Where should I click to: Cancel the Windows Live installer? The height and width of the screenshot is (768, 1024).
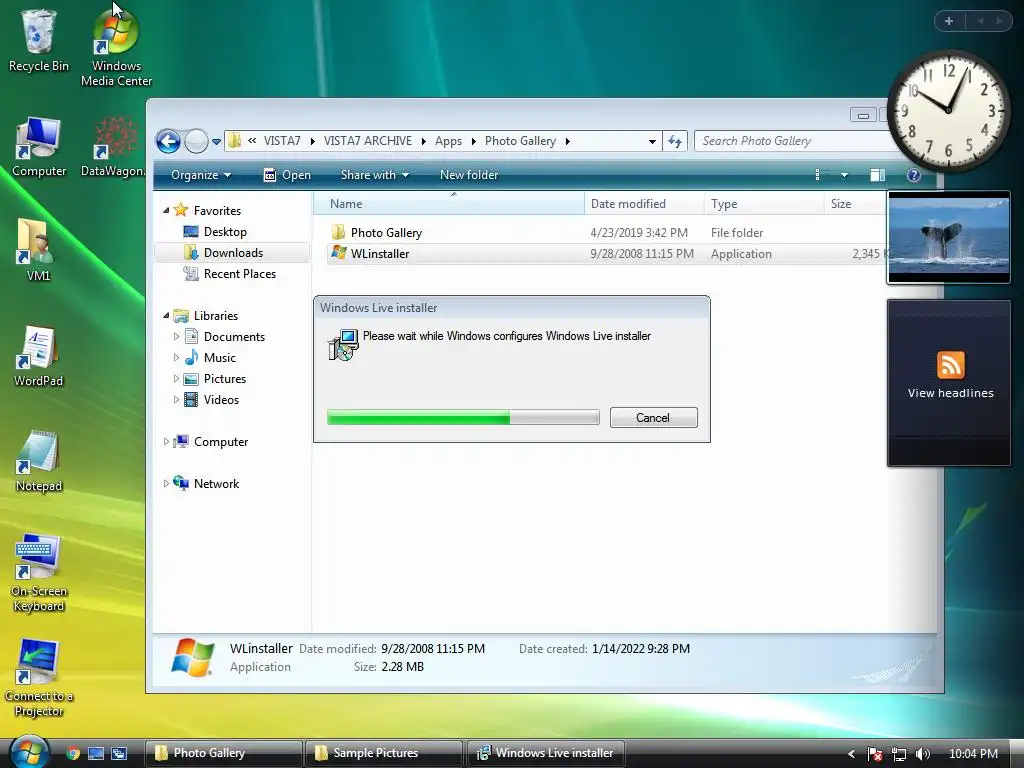tap(653, 418)
